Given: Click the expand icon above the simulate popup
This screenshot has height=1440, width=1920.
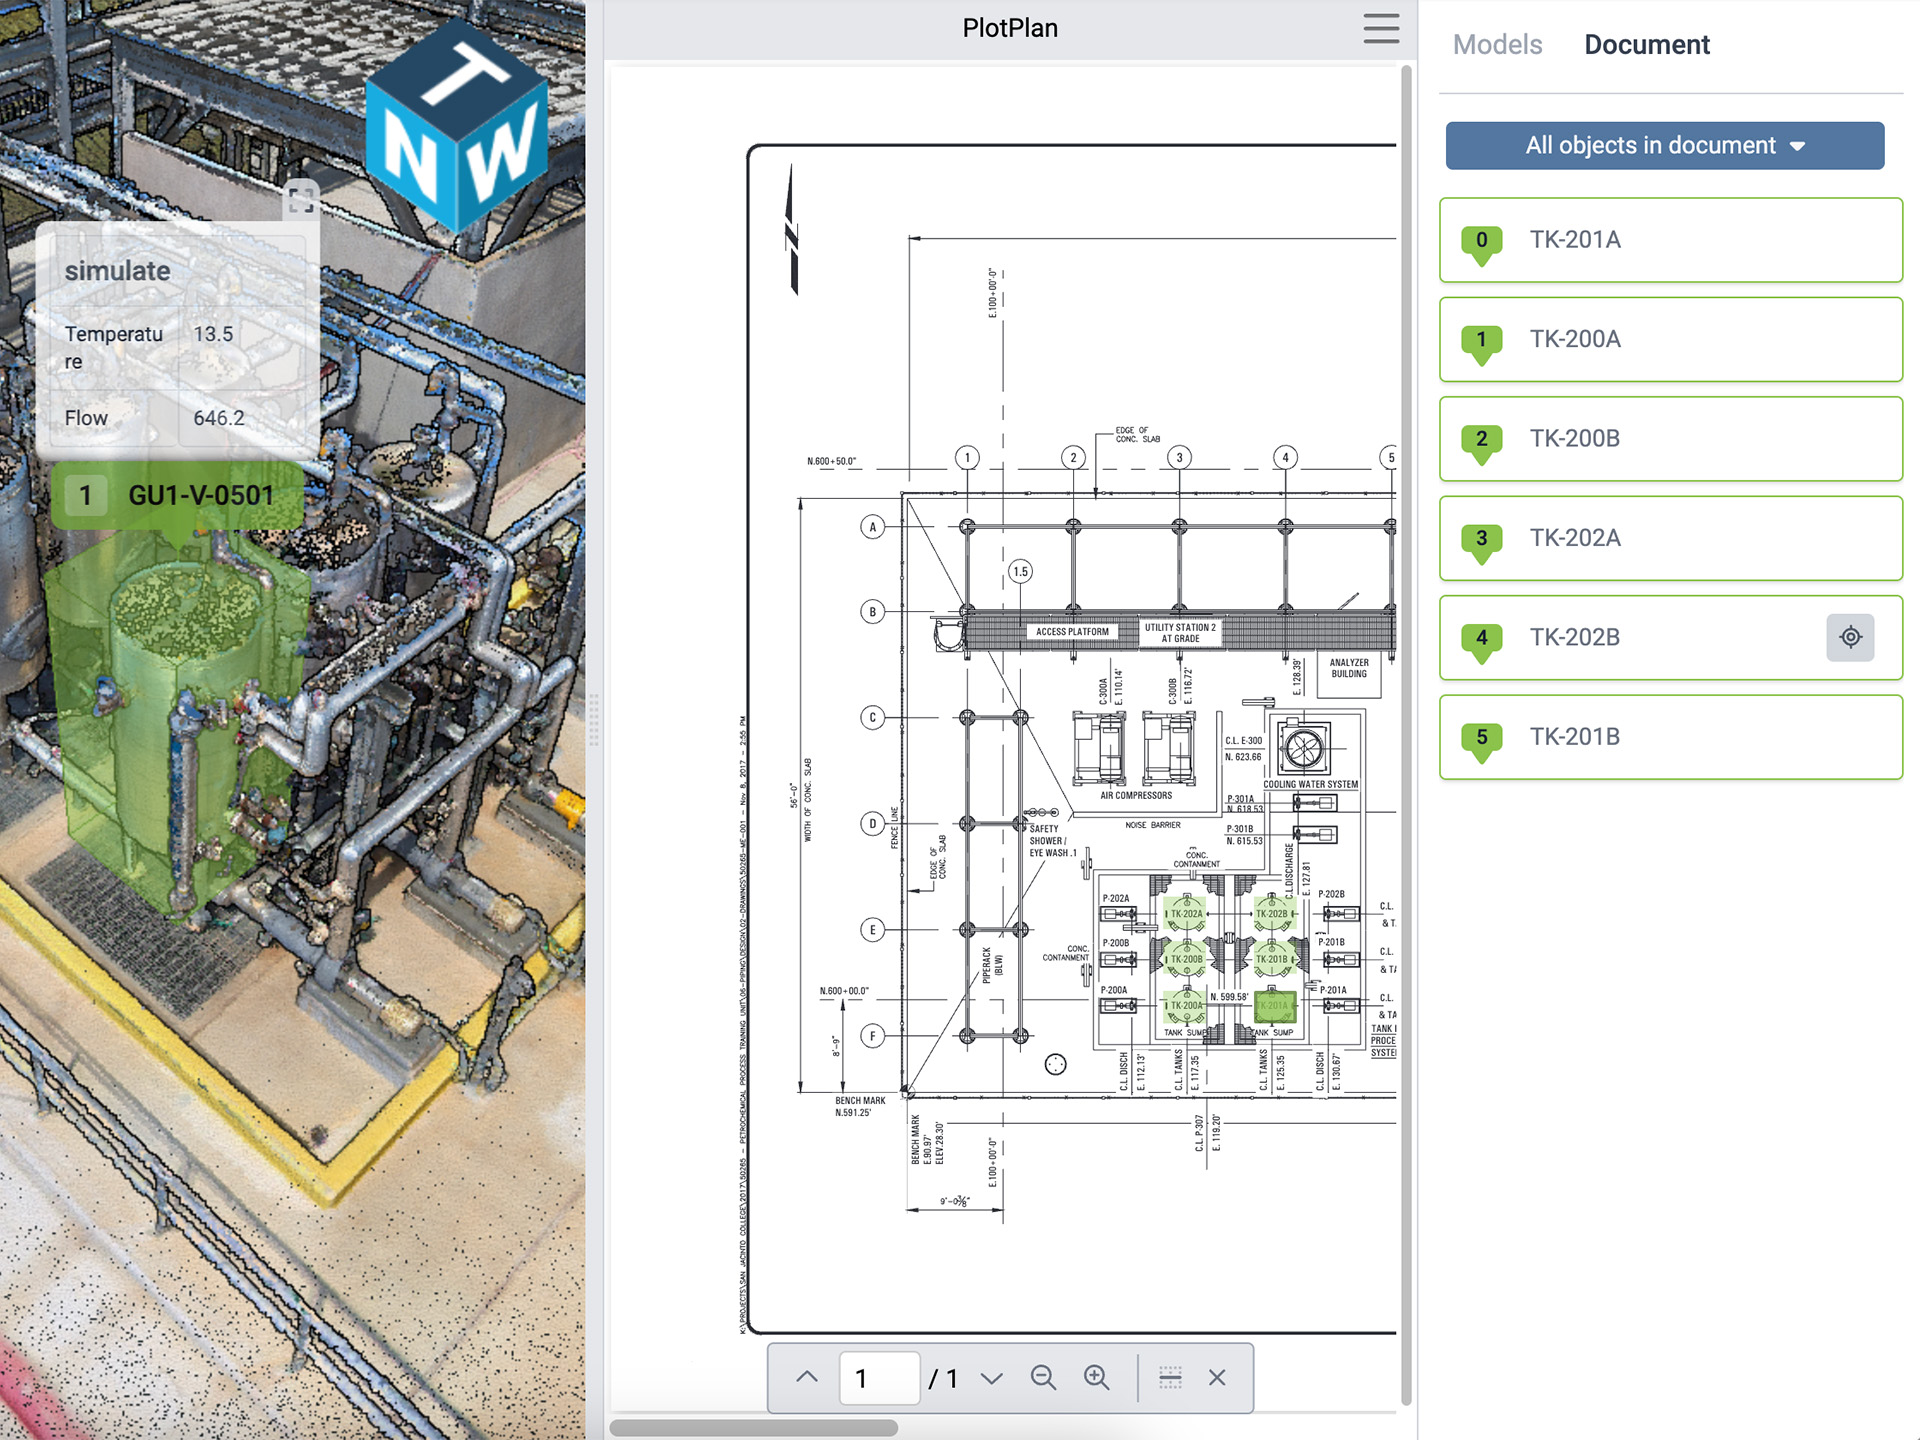Looking at the screenshot, I should click(302, 200).
